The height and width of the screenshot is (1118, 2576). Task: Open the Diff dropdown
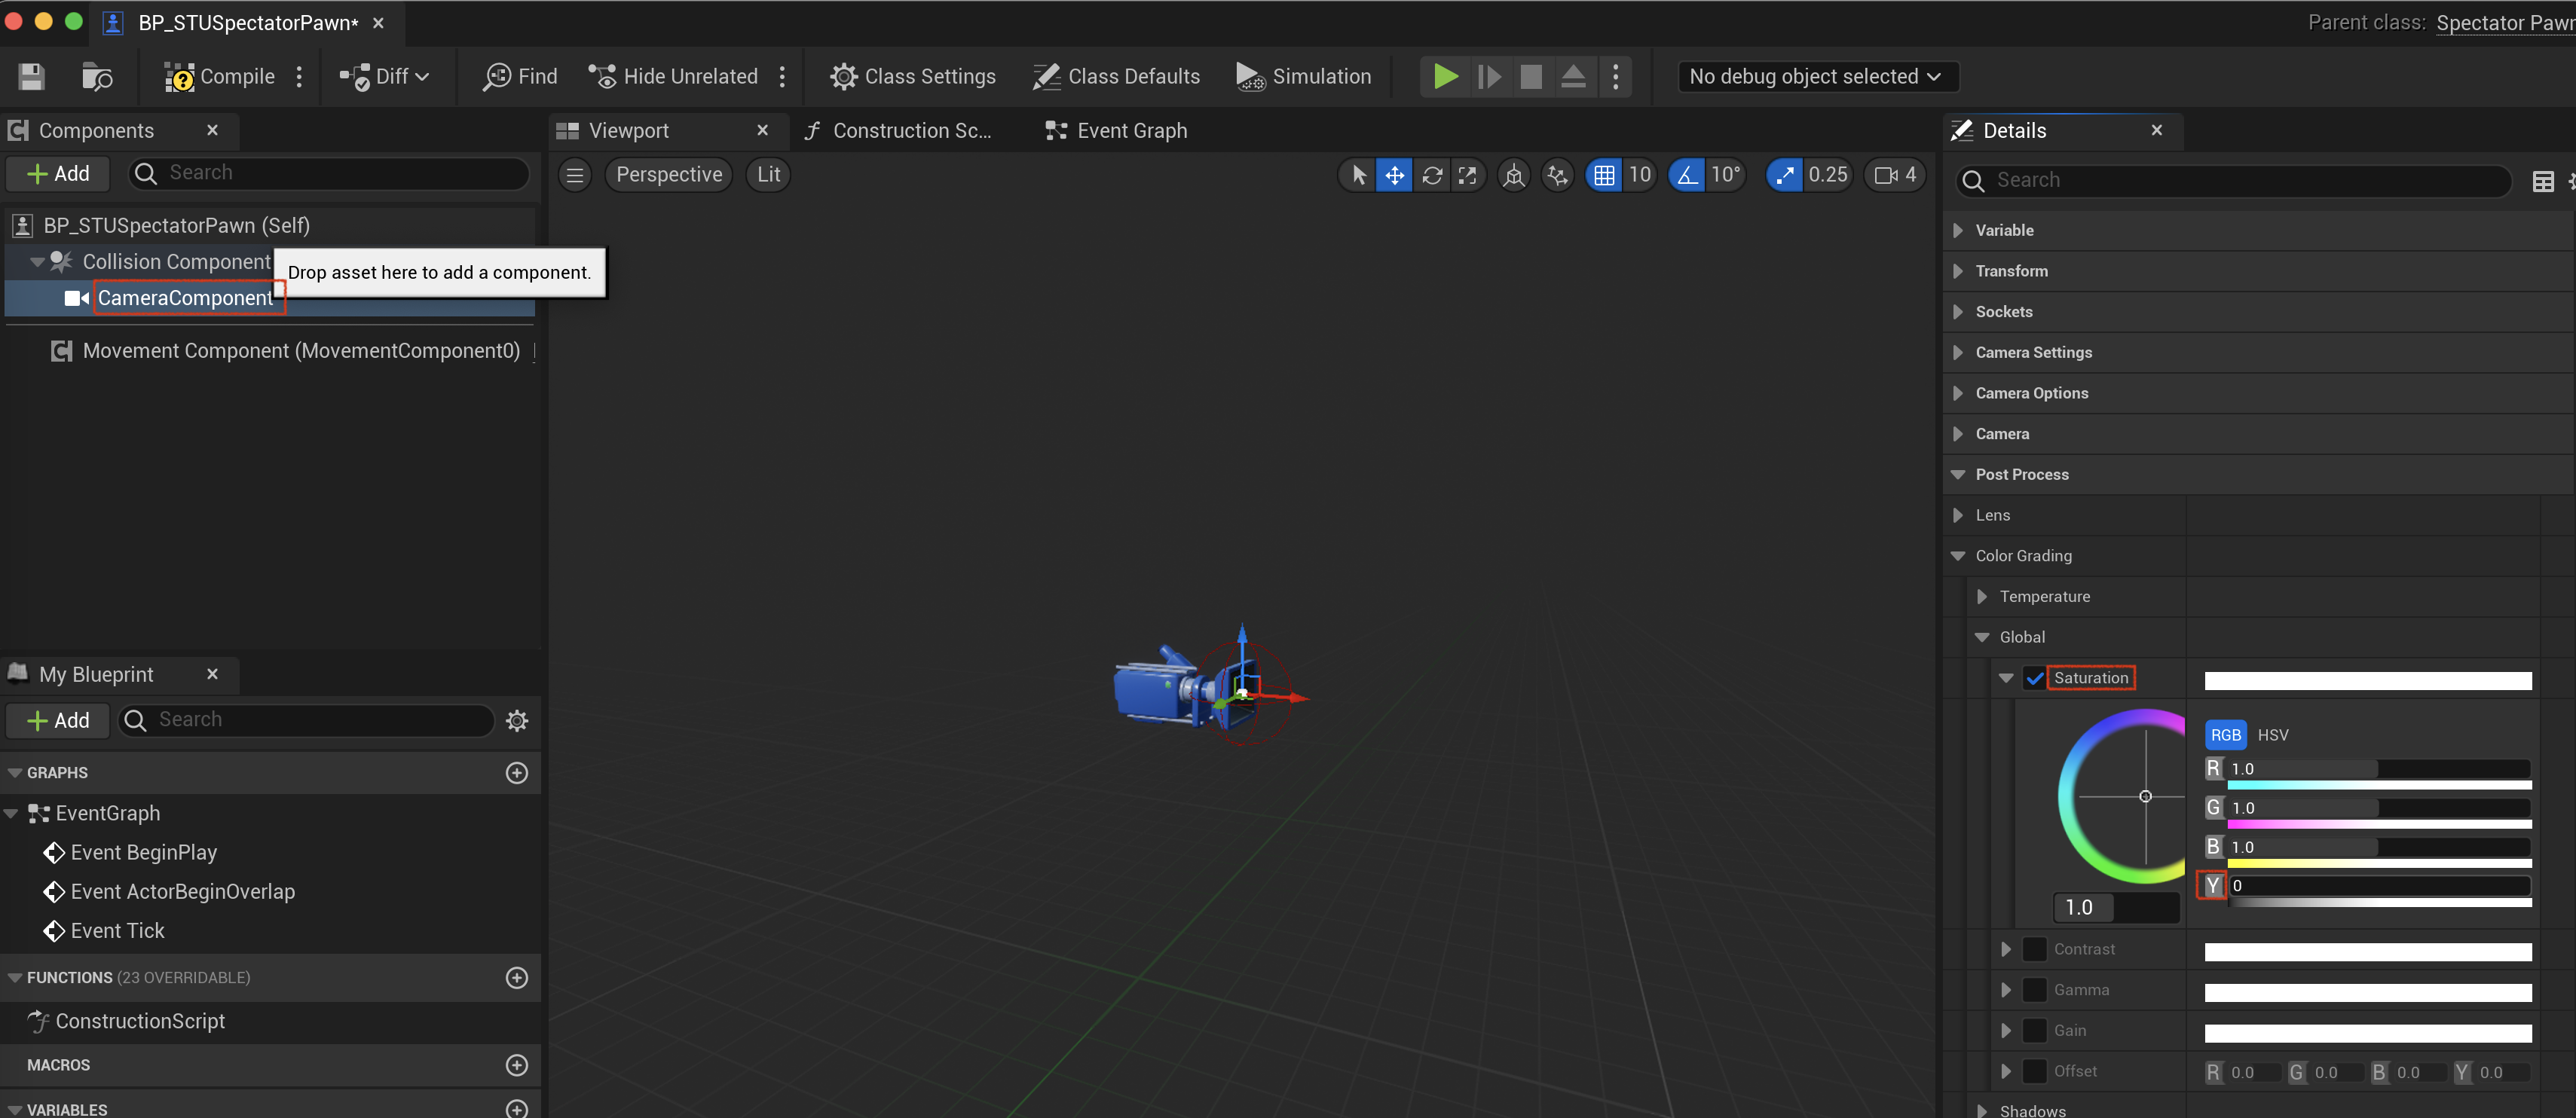384,76
